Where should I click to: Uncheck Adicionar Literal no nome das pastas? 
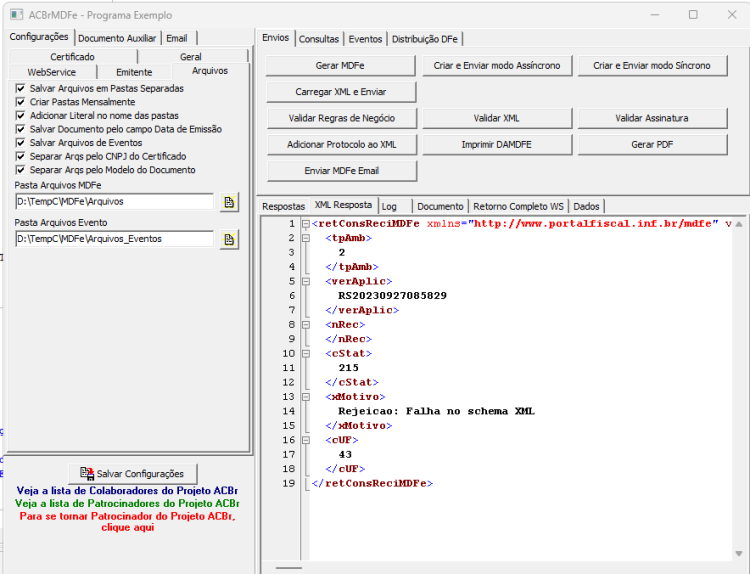[21, 115]
